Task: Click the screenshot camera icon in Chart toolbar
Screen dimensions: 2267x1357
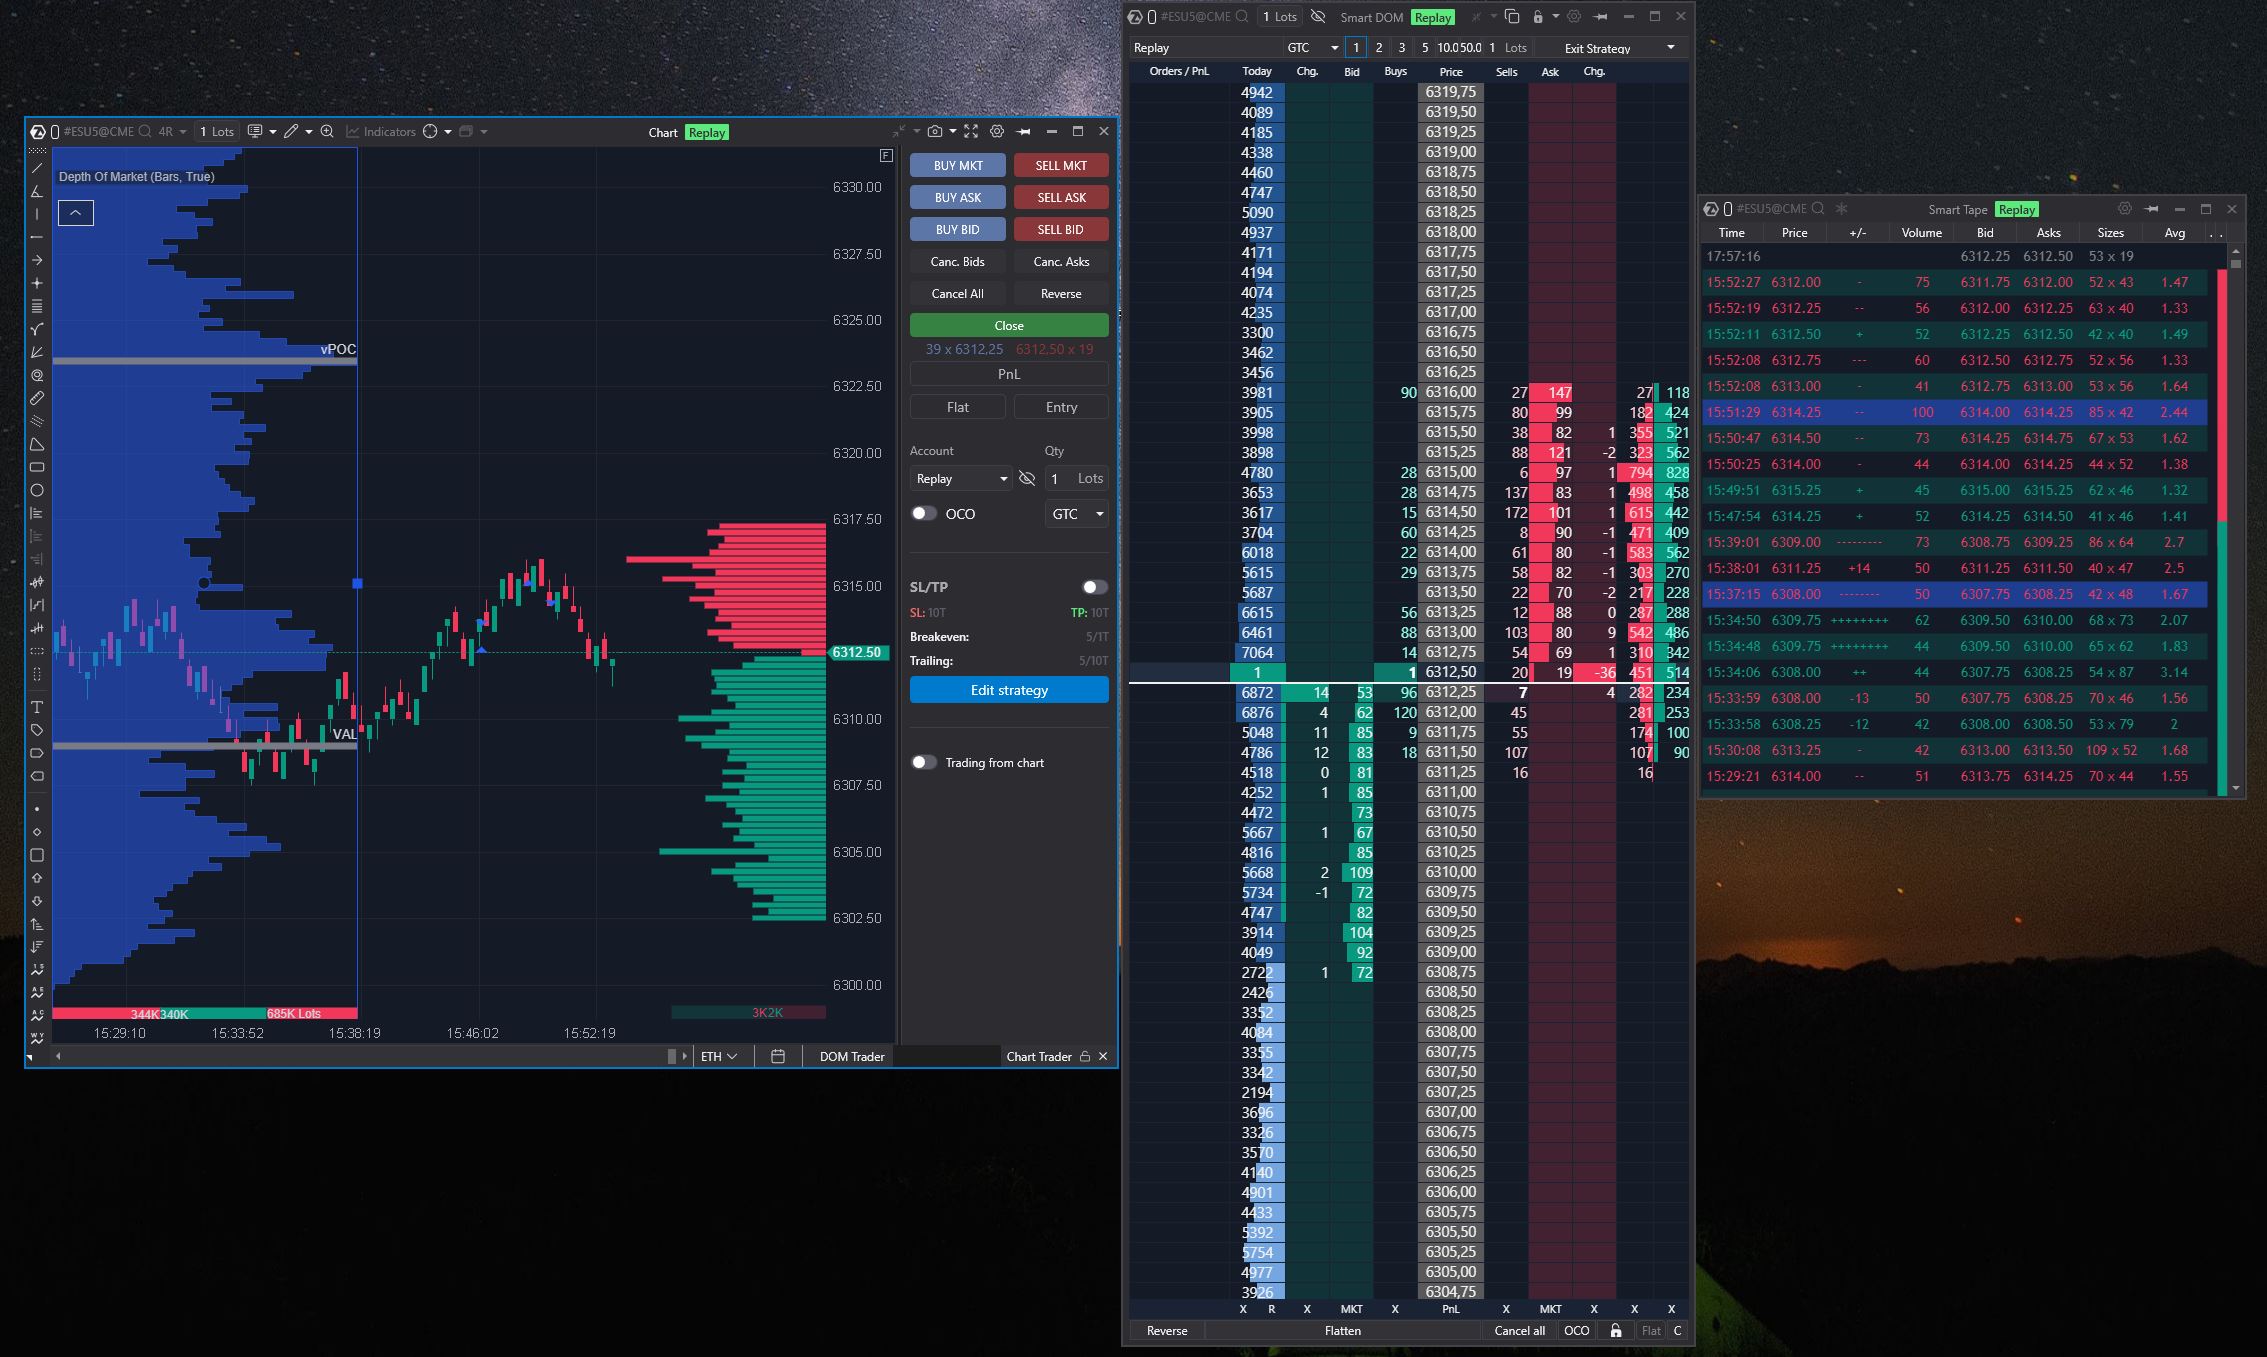Action: click(x=934, y=132)
